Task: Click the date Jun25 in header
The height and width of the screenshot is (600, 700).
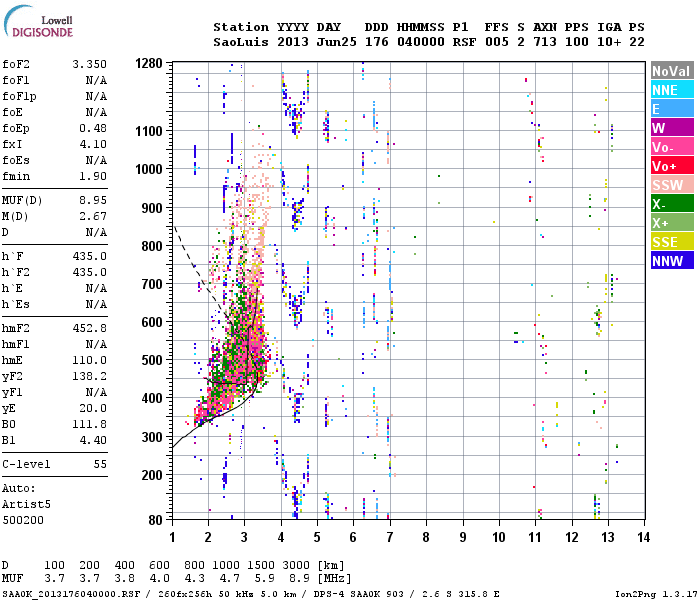Action: pos(336,42)
